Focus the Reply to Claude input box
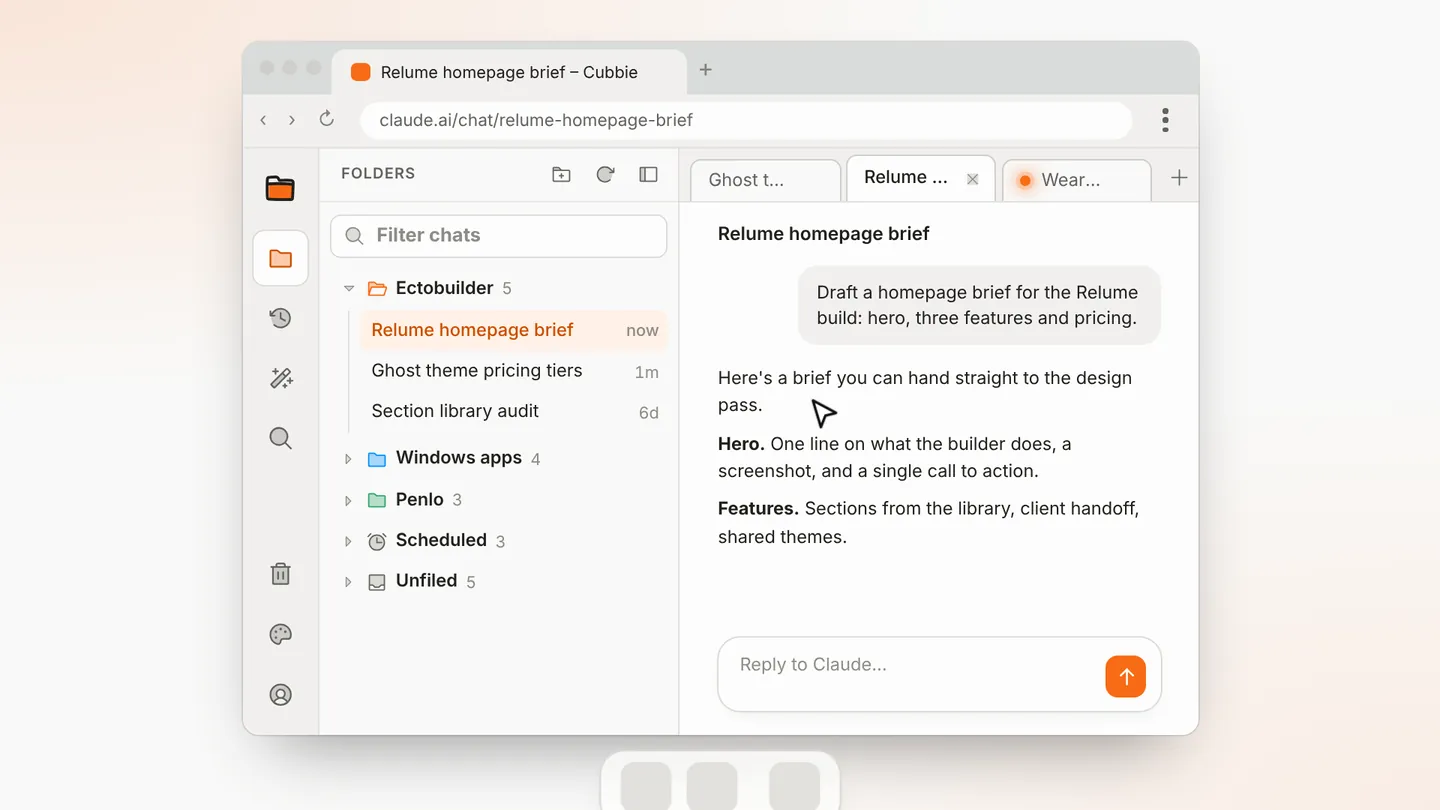This screenshot has height=810, width=1440. pos(940,675)
